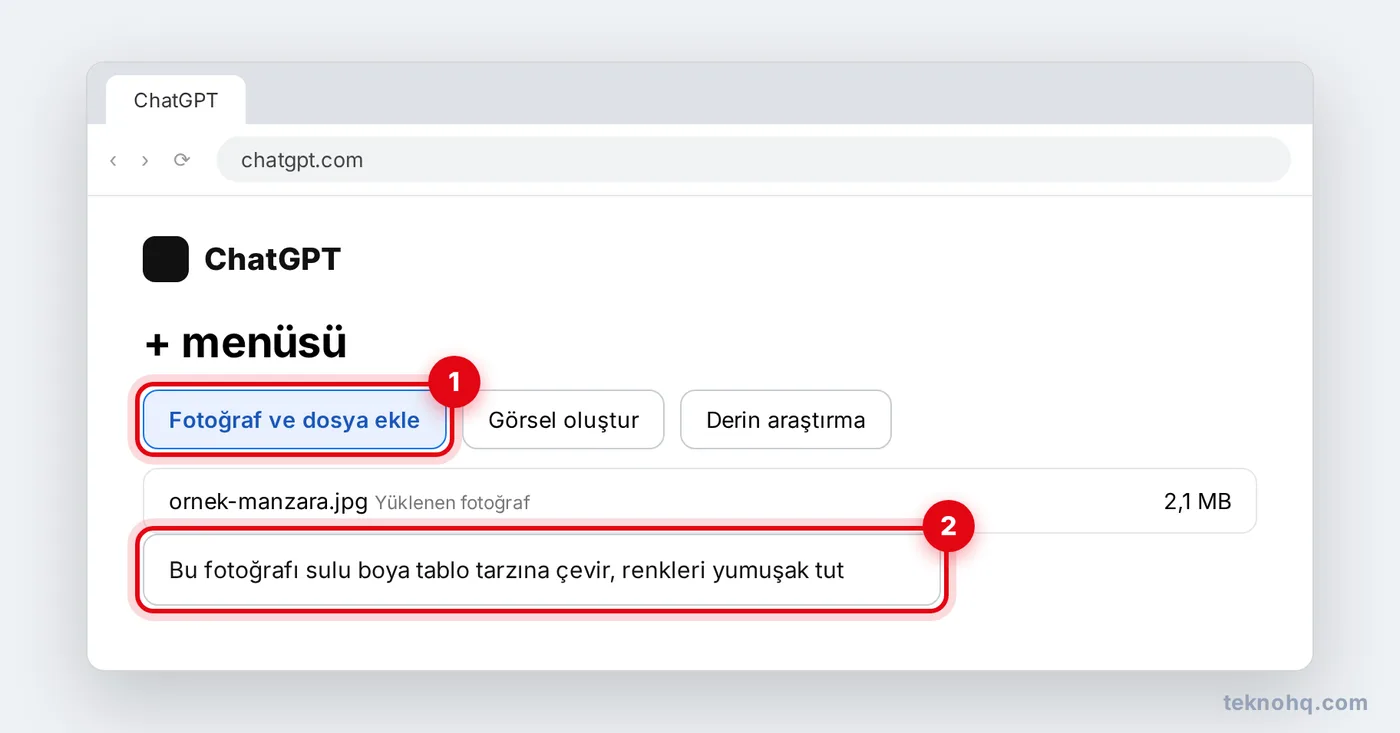Focus the chatgpt.com address bar
This screenshot has height=733, width=1400.
coord(753,160)
